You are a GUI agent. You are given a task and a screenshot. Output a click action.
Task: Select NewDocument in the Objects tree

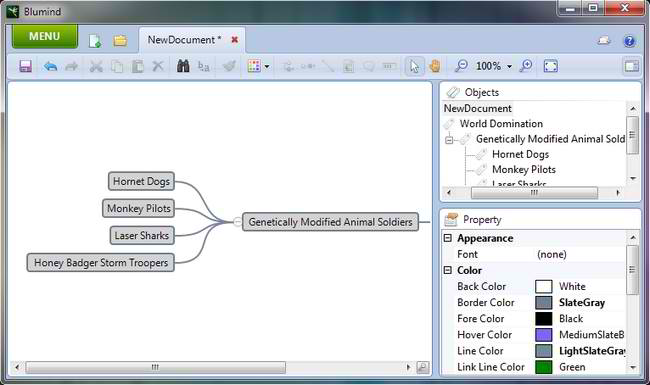478,109
